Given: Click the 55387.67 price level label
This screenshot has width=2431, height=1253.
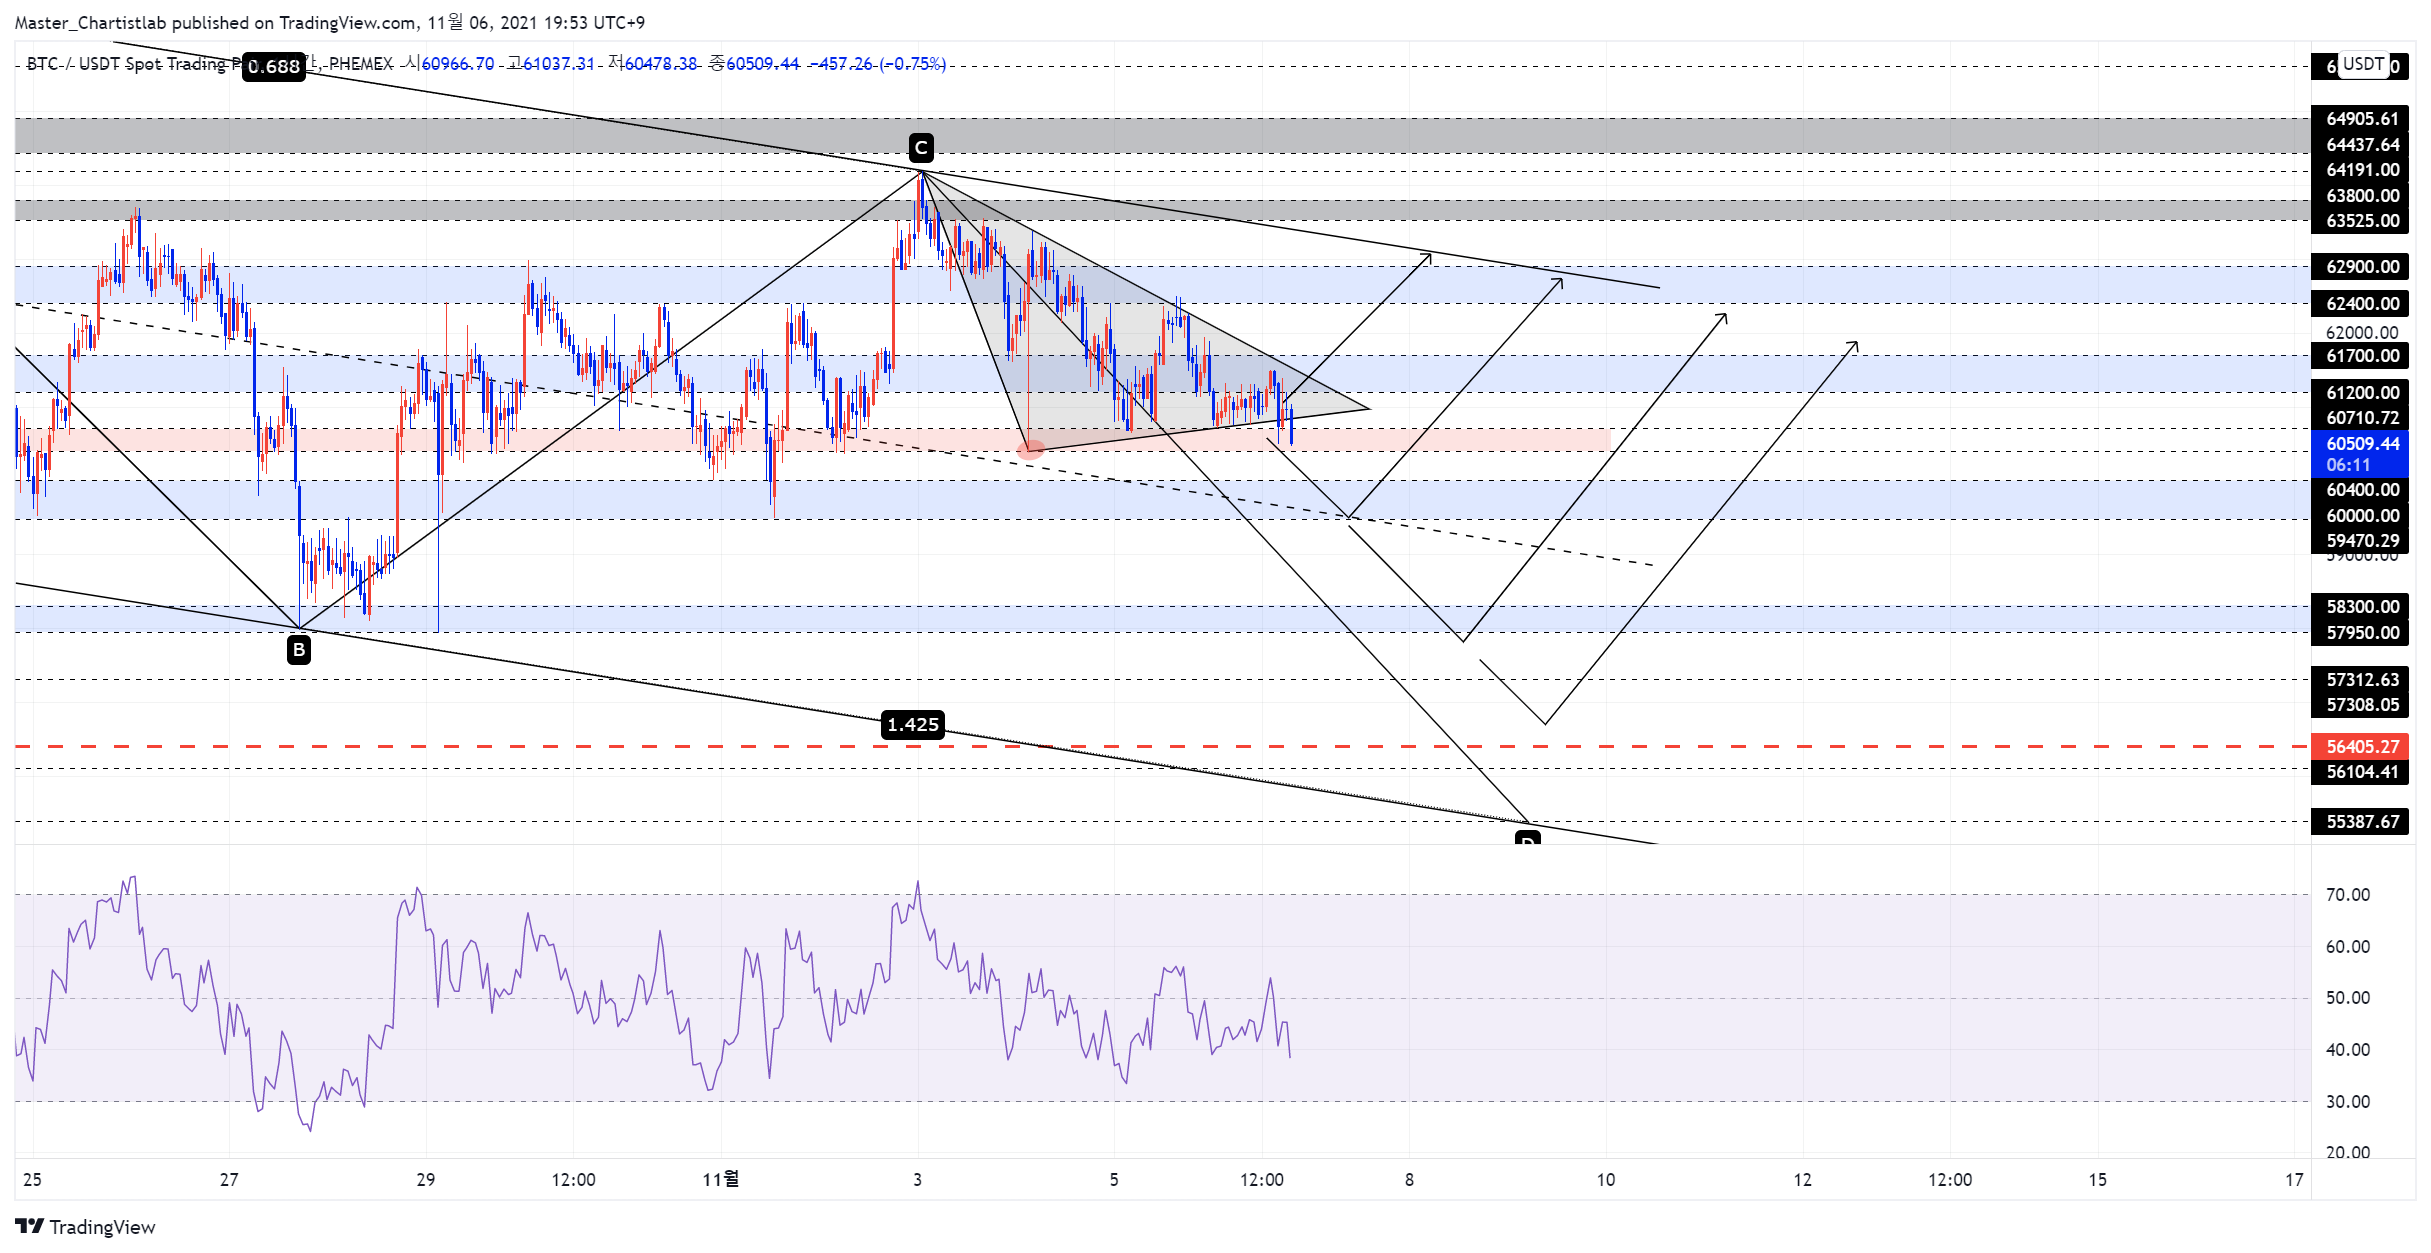Looking at the screenshot, I should [2362, 822].
